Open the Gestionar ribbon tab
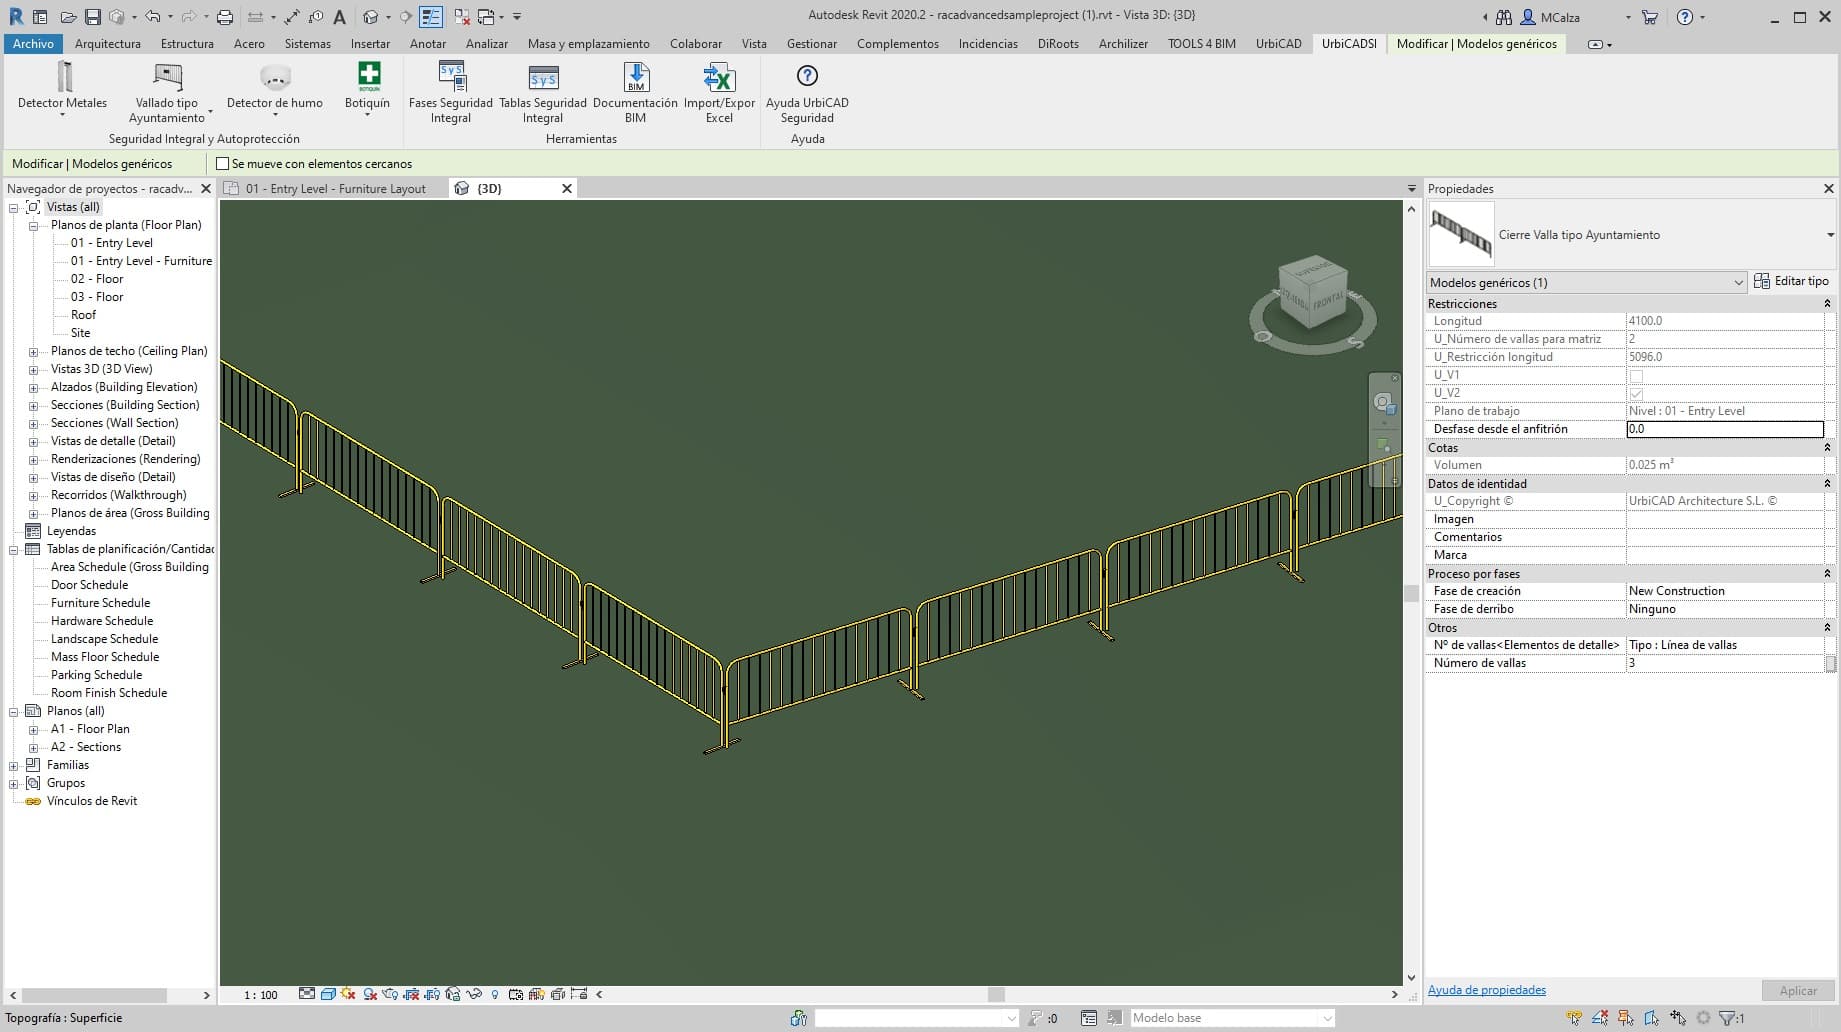The width and height of the screenshot is (1841, 1032). pyautogui.click(x=812, y=44)
